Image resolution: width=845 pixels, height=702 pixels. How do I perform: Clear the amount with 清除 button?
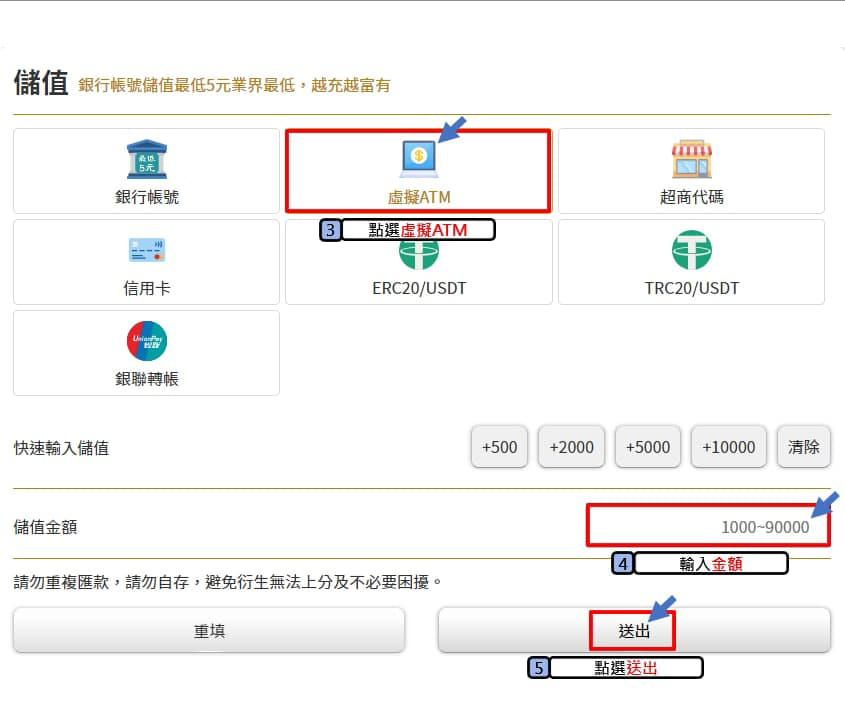803,447
